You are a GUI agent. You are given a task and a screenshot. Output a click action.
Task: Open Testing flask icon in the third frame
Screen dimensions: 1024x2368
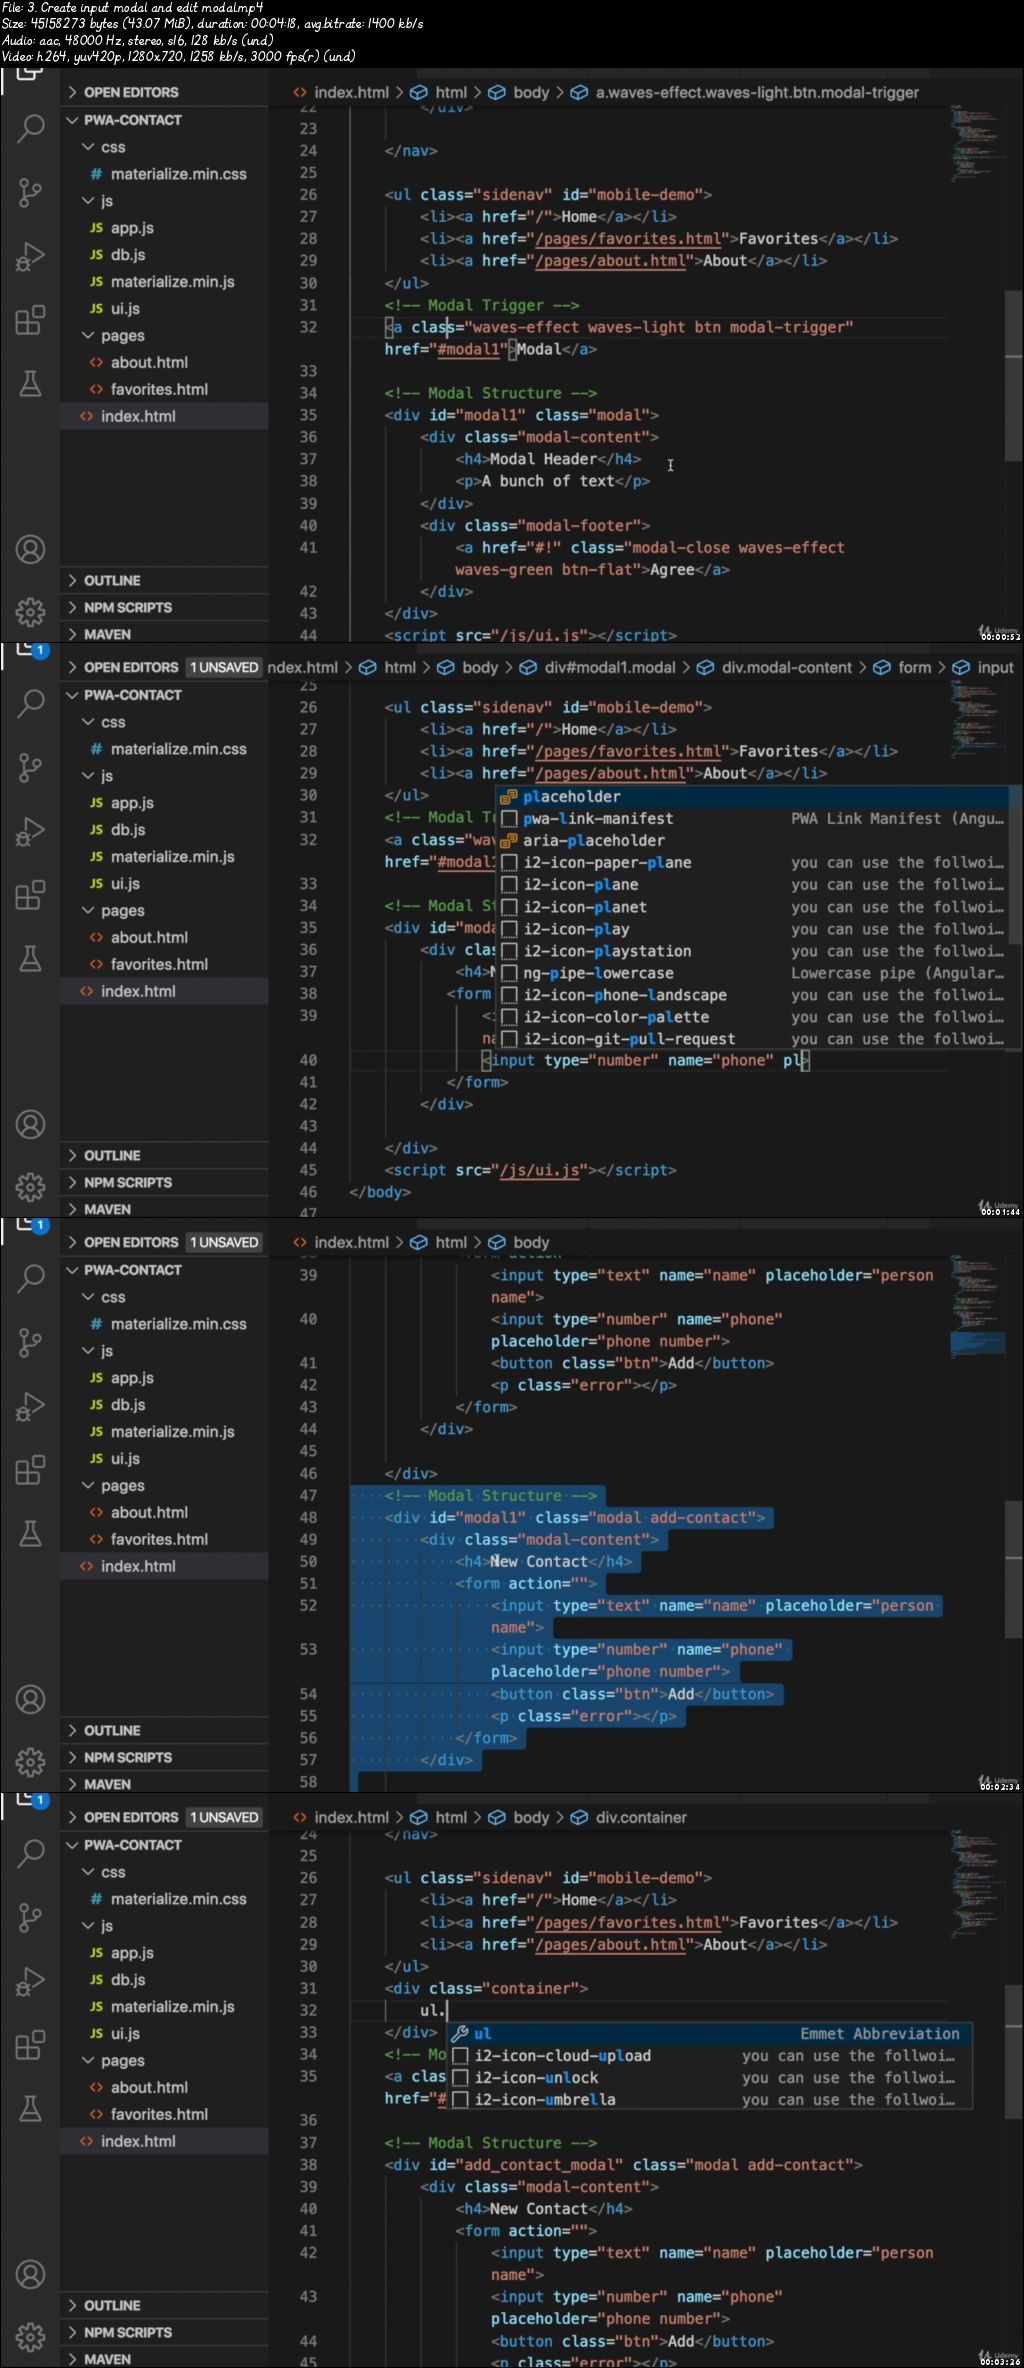[x=31, y=1533]
